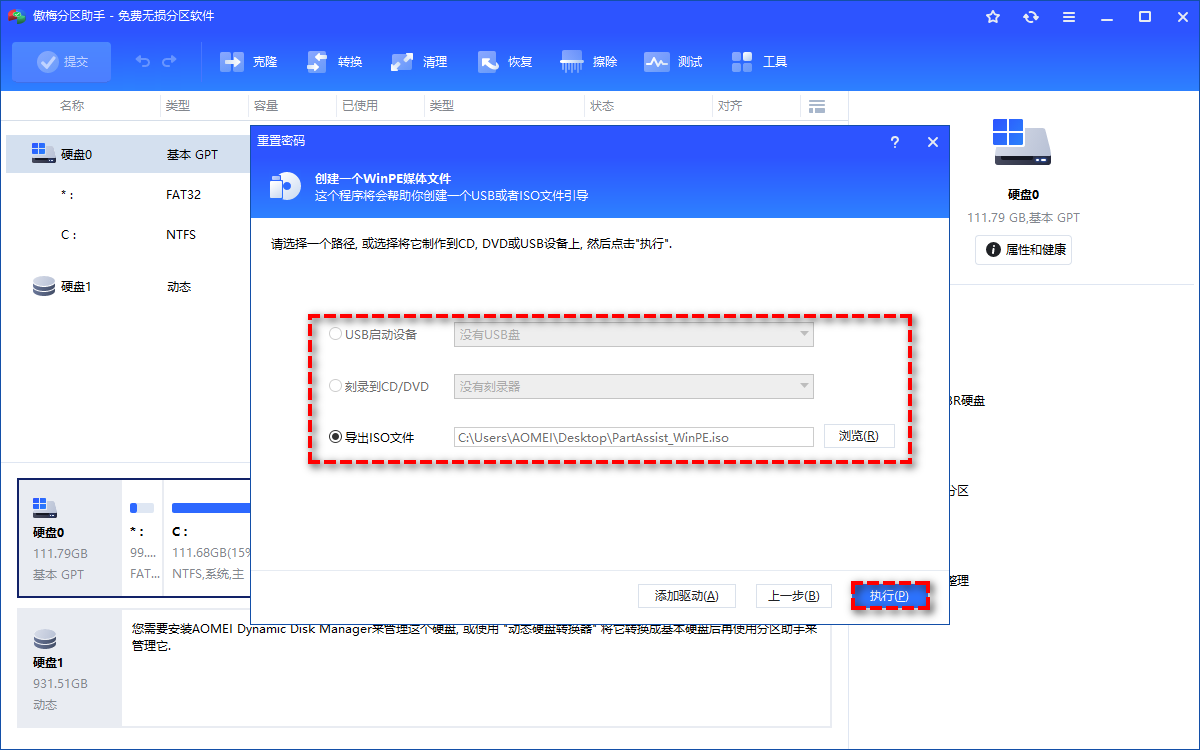Click 添加驱动(A) to add drivers
Viewport: 1200px width, 750px height.
click(x=686, y=595)
